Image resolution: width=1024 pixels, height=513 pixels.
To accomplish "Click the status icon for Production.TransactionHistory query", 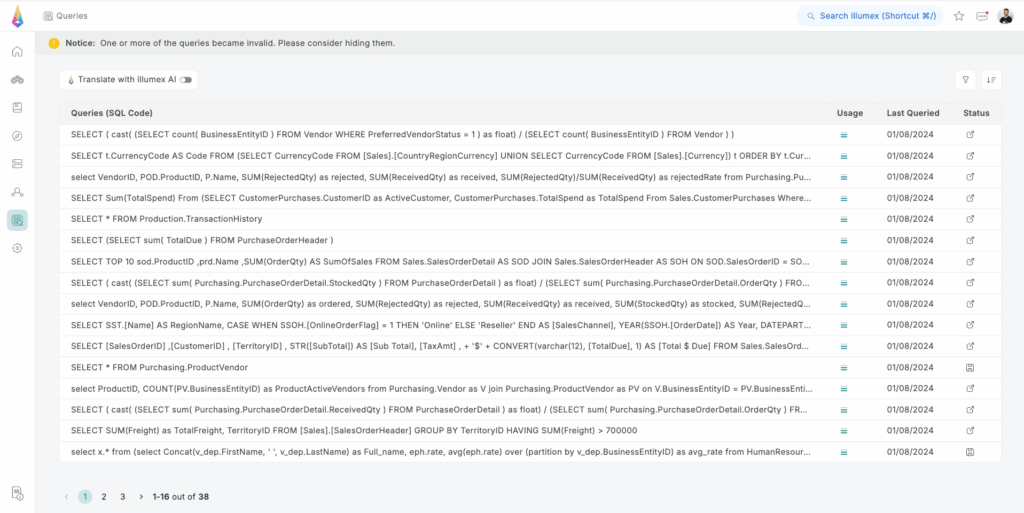I will pyautogui.click(x=969, y=219).
